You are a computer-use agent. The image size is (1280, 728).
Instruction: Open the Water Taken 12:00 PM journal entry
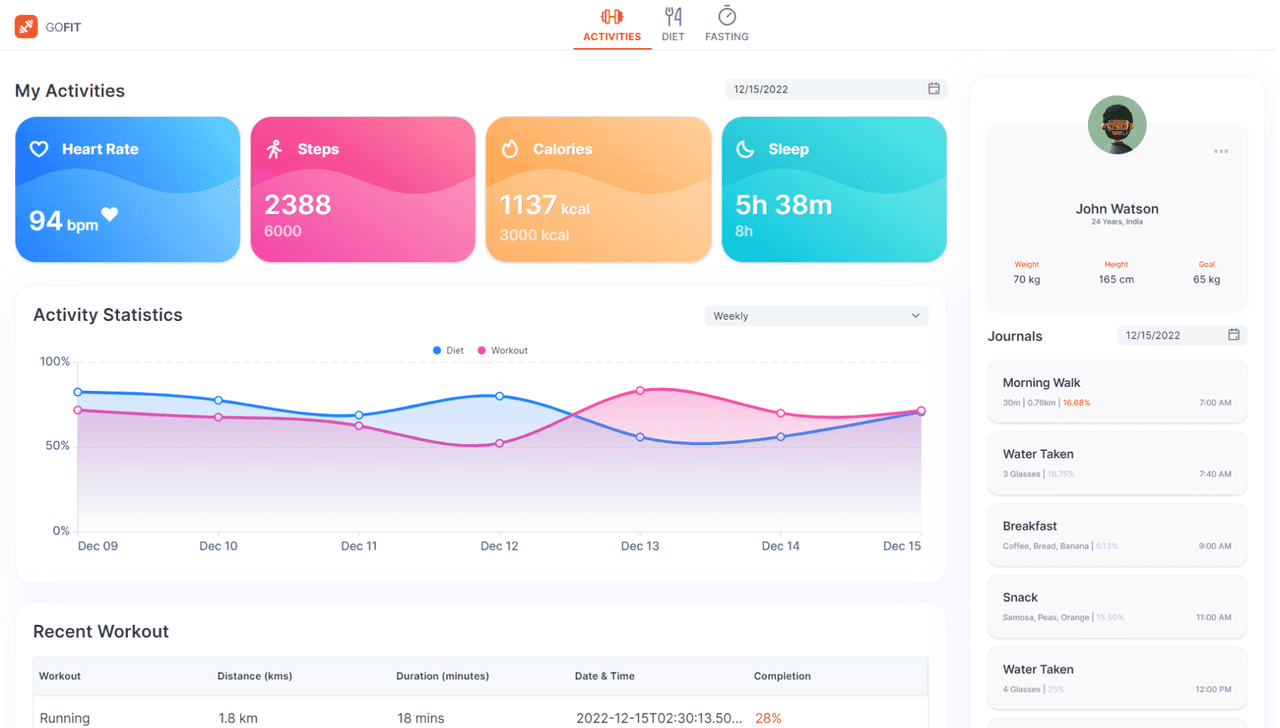1117,678
